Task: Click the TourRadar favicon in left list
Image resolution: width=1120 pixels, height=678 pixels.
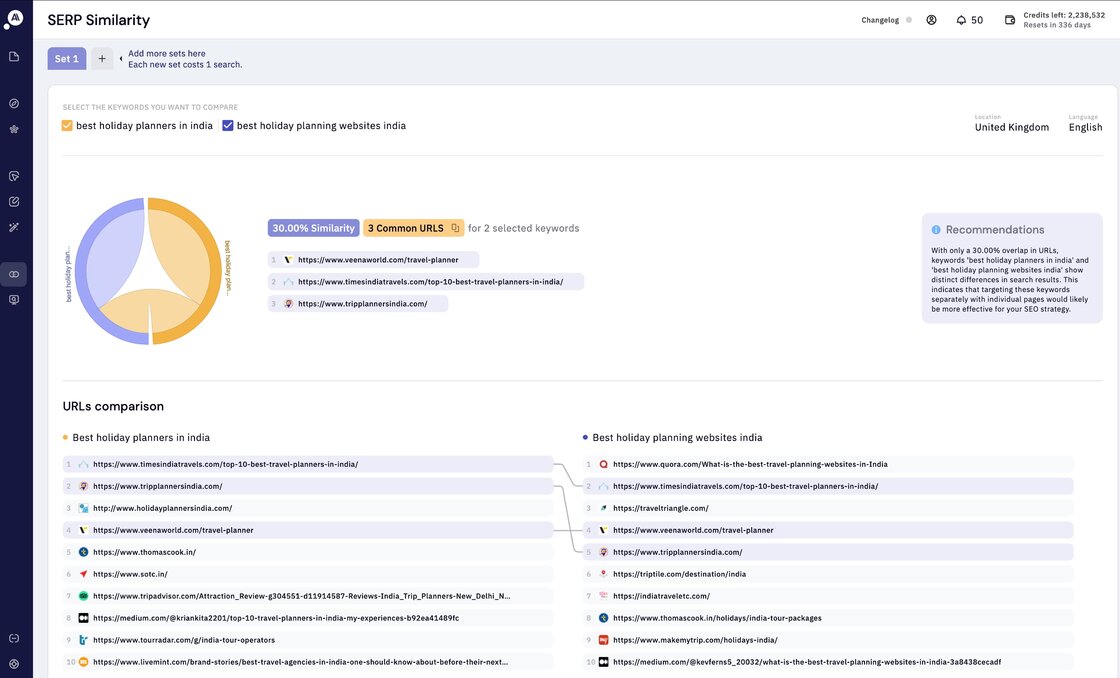Action: point(84,640)
